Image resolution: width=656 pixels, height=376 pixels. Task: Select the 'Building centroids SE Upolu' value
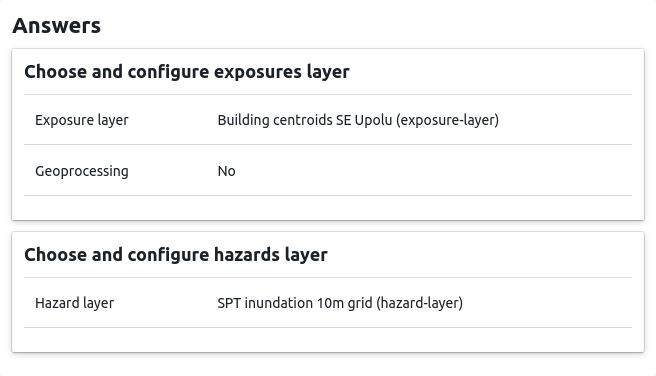pos(305,120)
